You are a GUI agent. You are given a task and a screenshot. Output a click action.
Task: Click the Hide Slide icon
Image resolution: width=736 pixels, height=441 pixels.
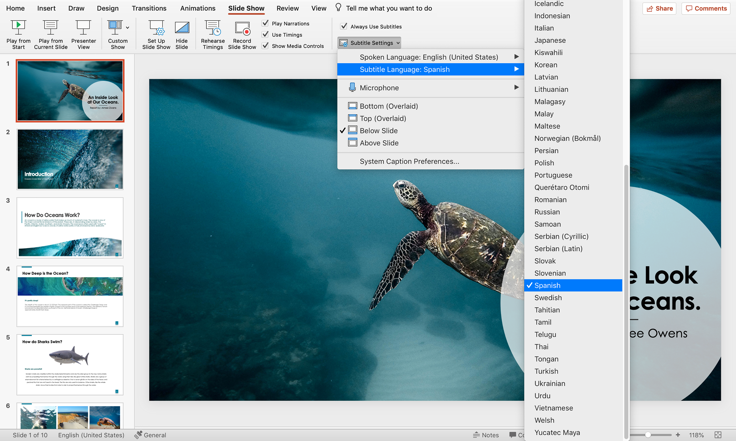tap(182, 28)
